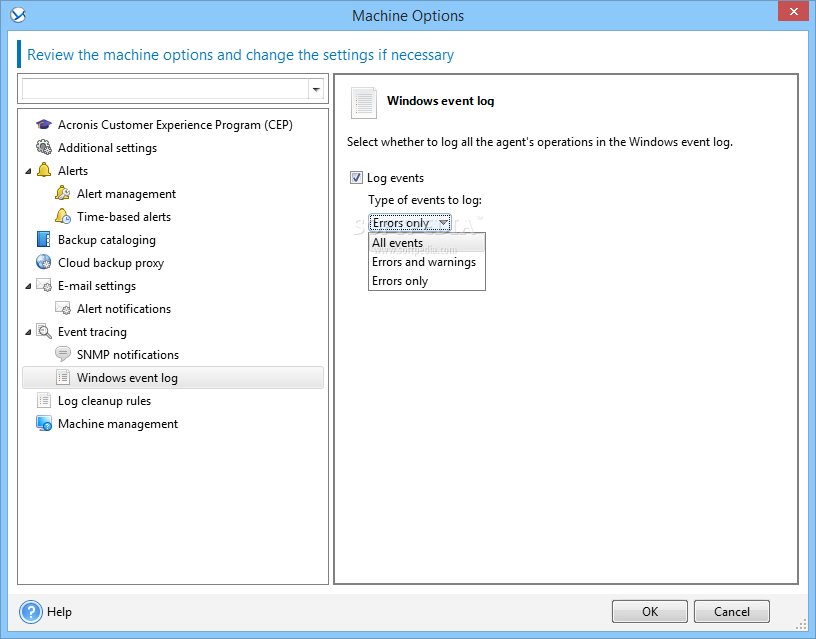Click the Cloud backup proxy globe icon
Screen dimensions: 816x639
click(x=44, y=262)
